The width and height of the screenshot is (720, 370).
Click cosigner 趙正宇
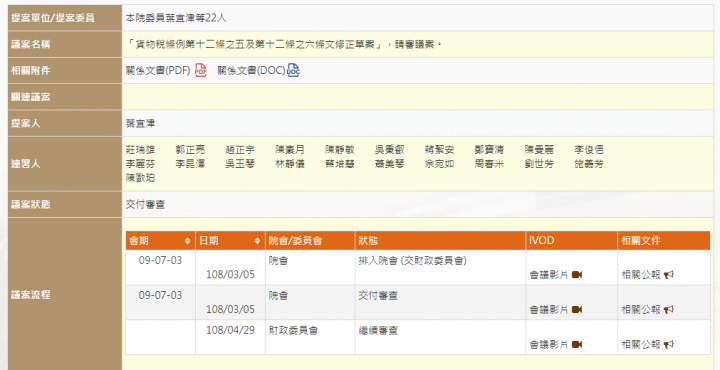click(240, 150)
